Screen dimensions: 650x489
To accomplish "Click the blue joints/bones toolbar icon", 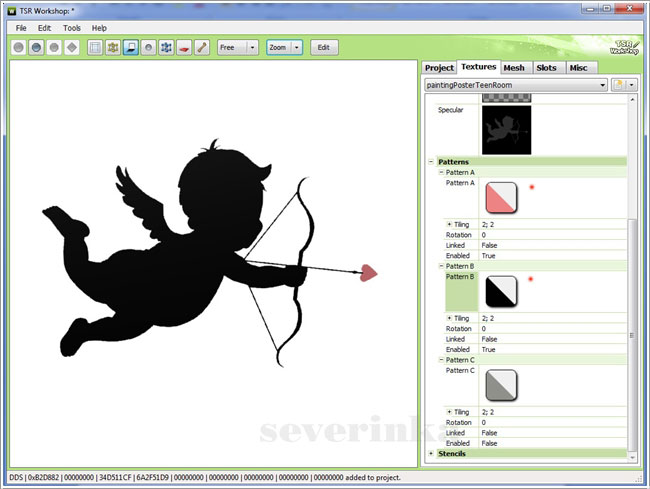I will click(x=166, y=47).
